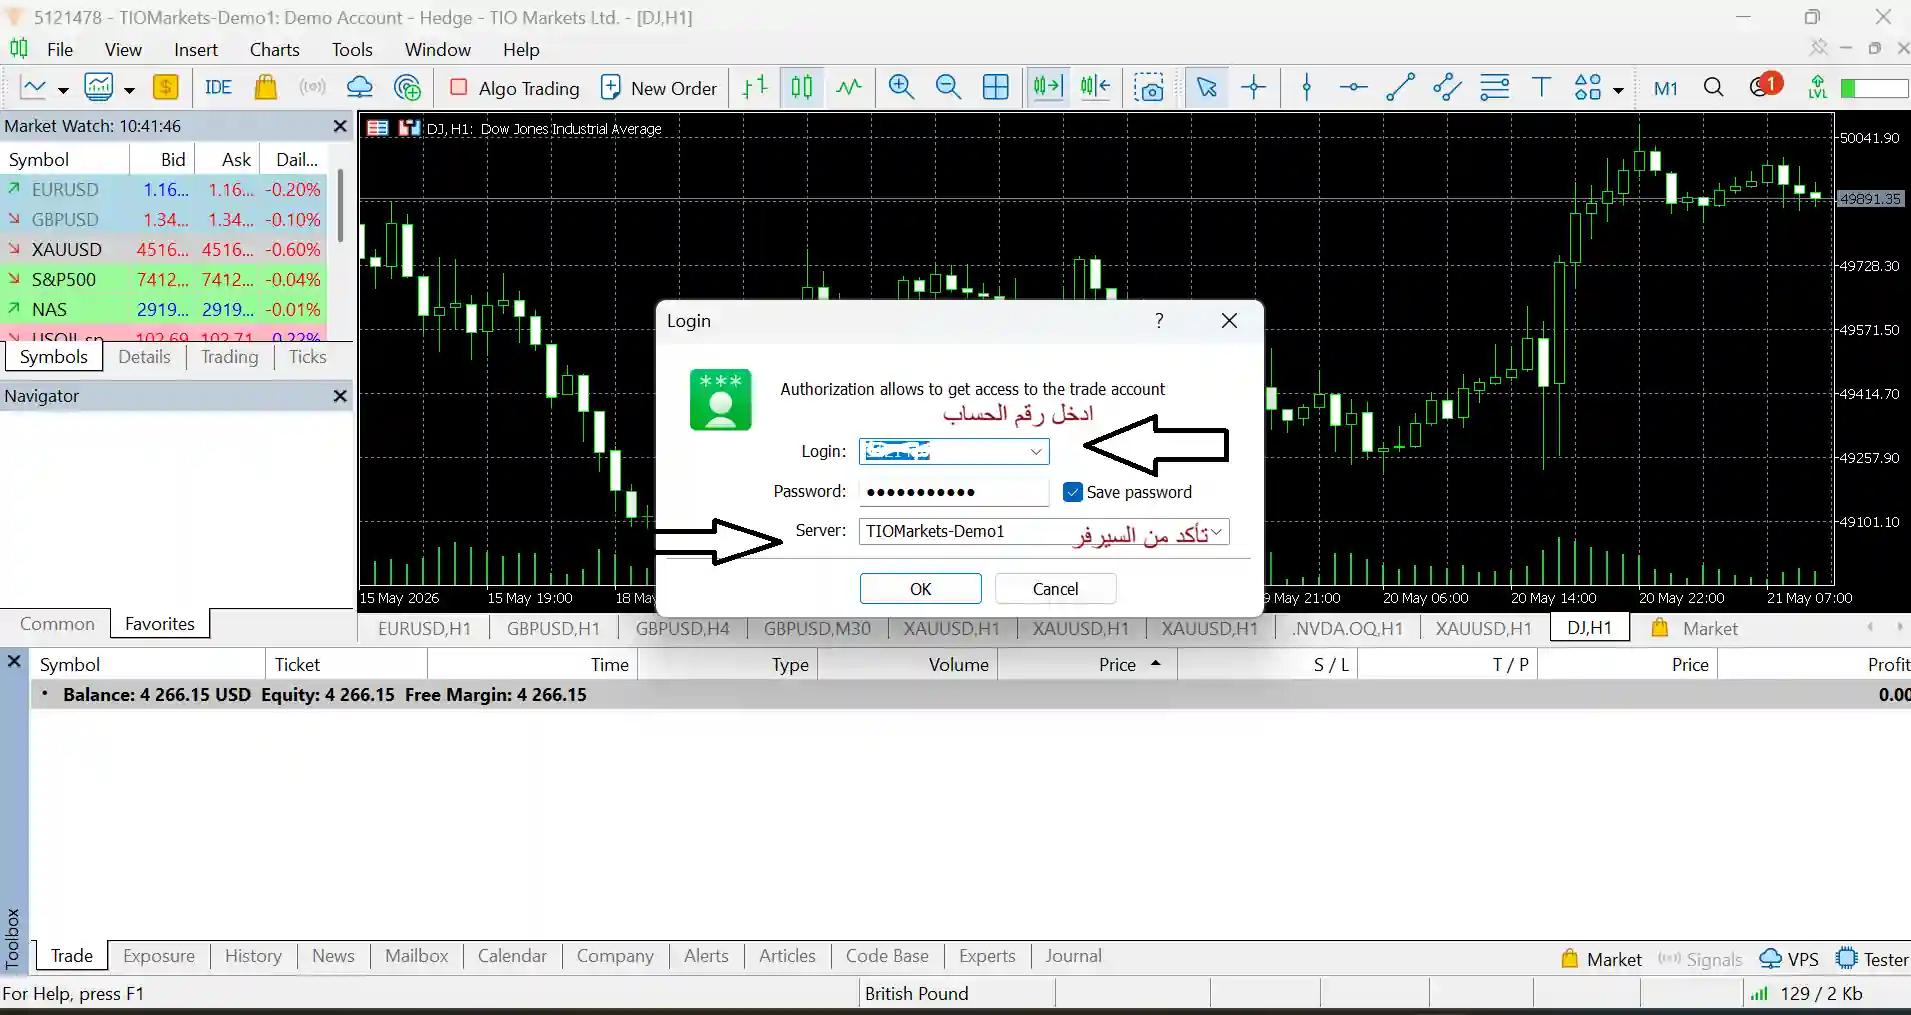Open the File menu
1911x1015 pixels.
[60, 49]
